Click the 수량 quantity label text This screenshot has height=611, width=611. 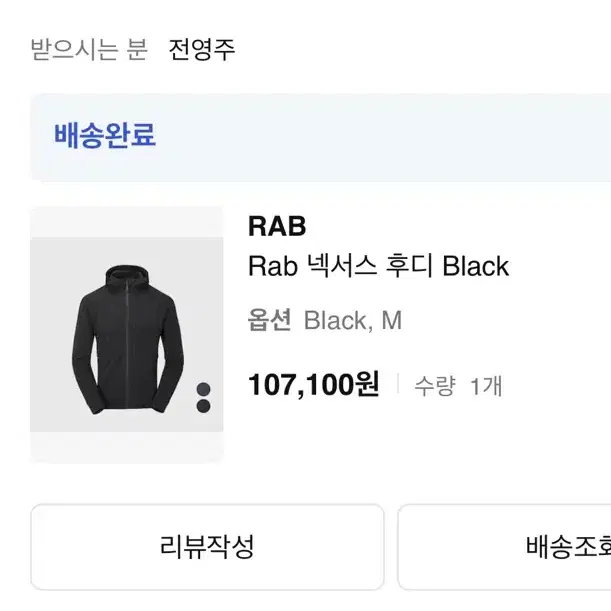[x=435, y=386]
